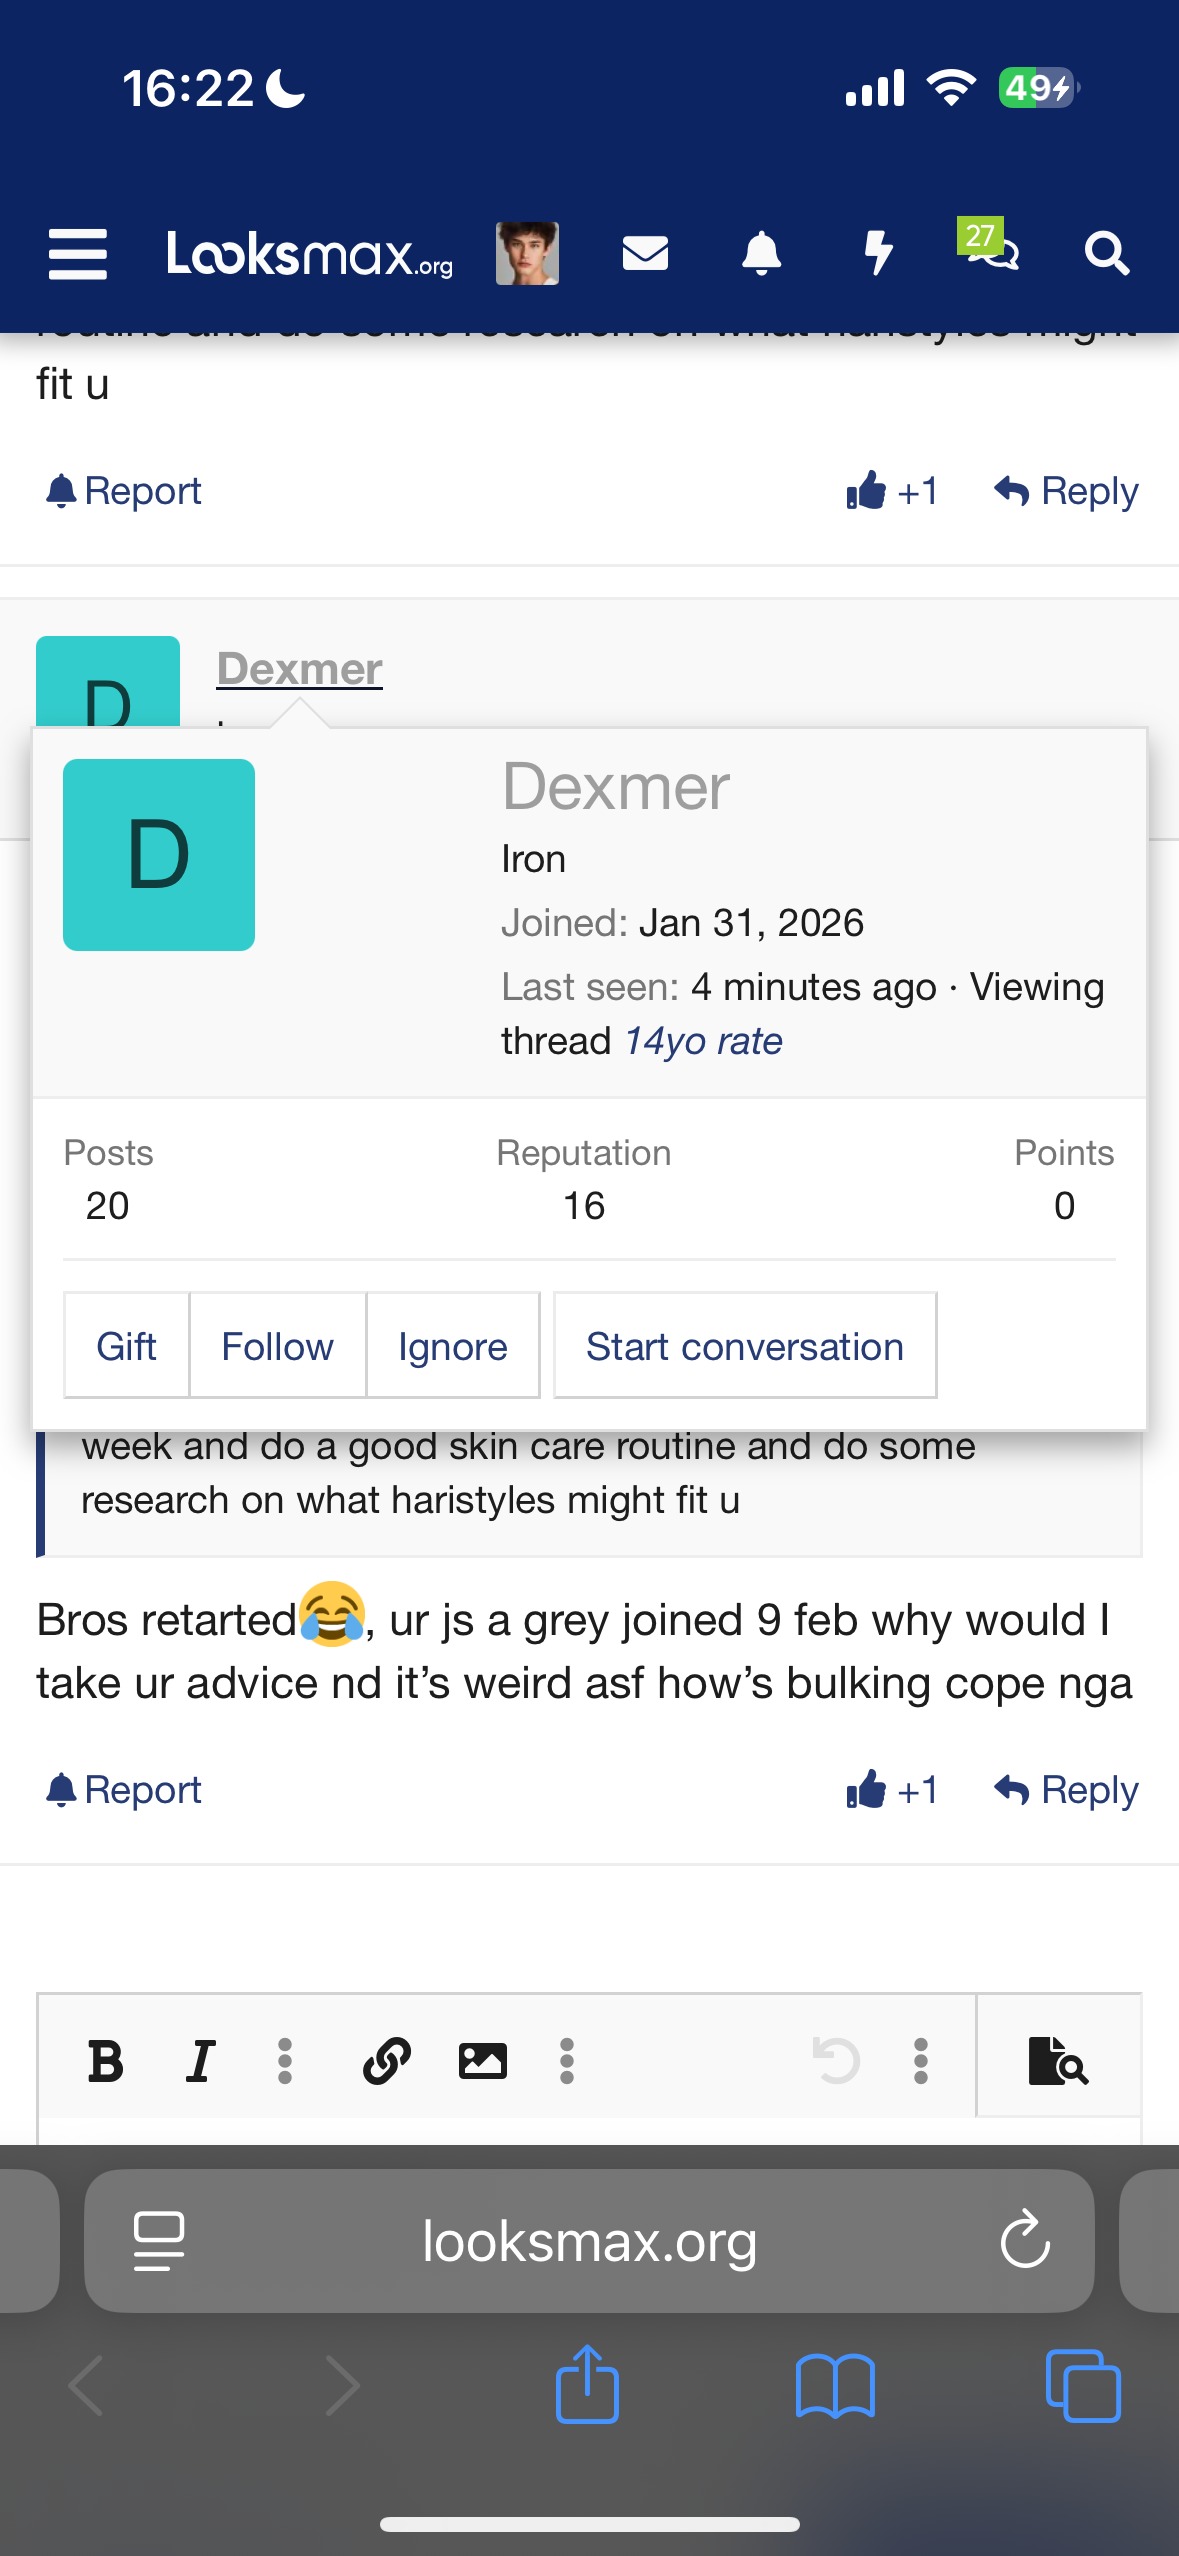Like Dexmer's post with +1
The image size is (1179, 2556).
(x=891, y=1790)
